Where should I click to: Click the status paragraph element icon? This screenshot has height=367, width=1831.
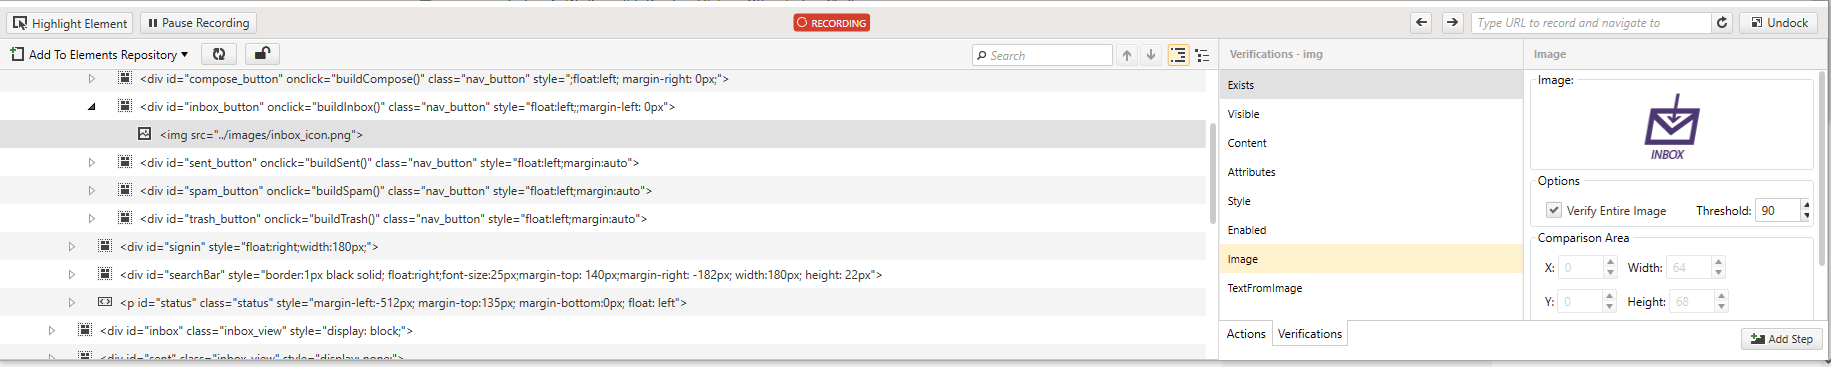[105, 302]
